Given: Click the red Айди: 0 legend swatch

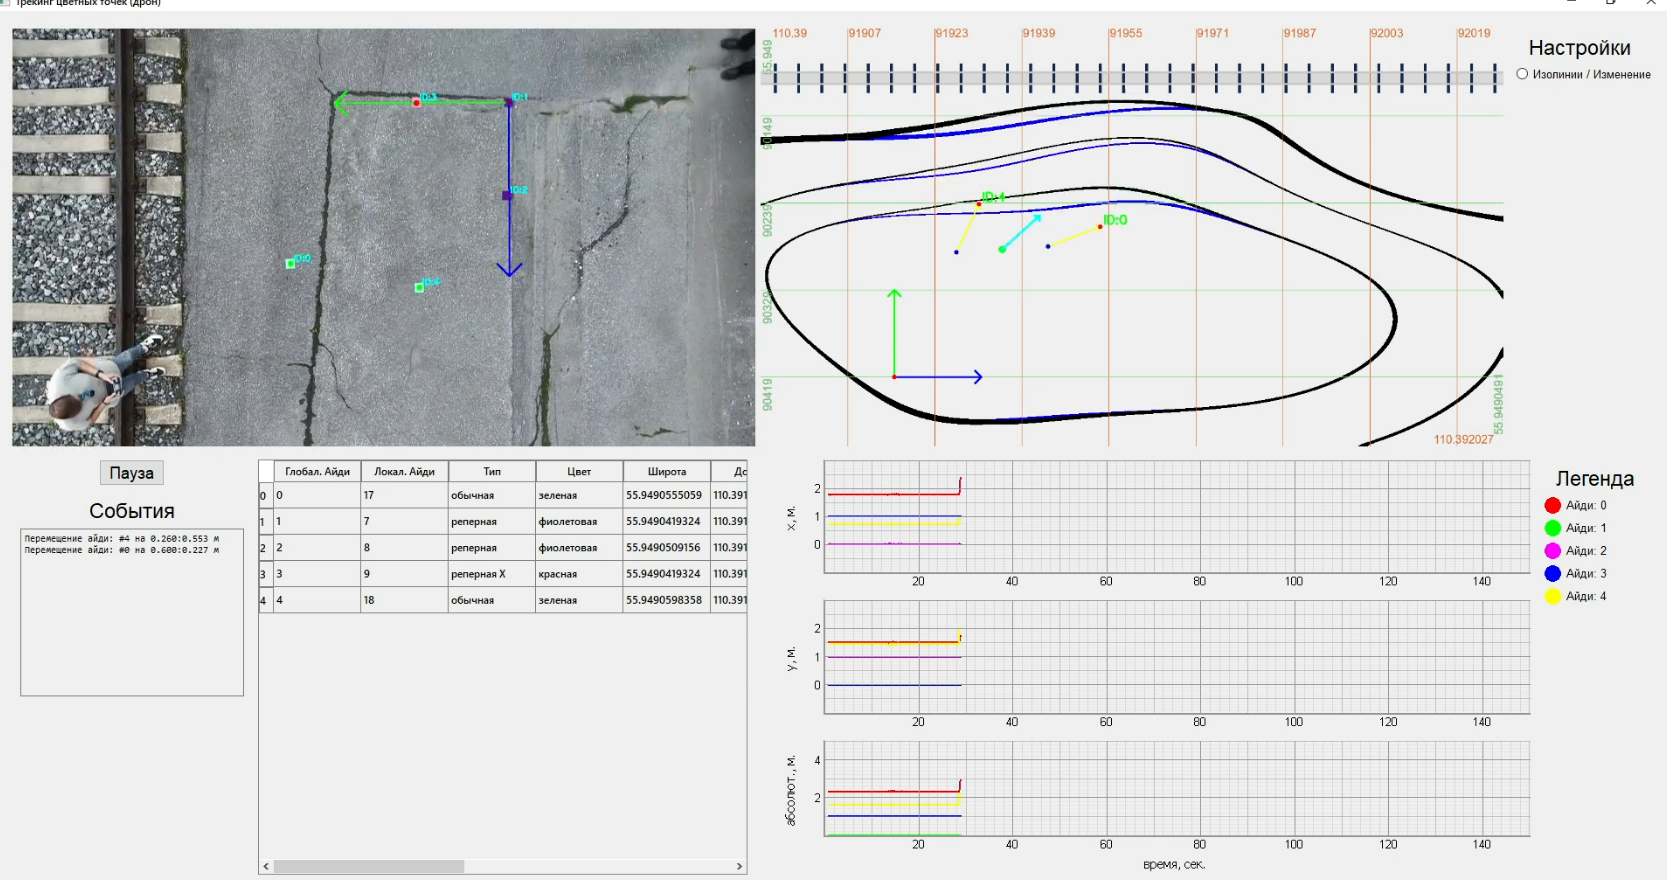Looking at the screenshot, I should click(1552, 506).
